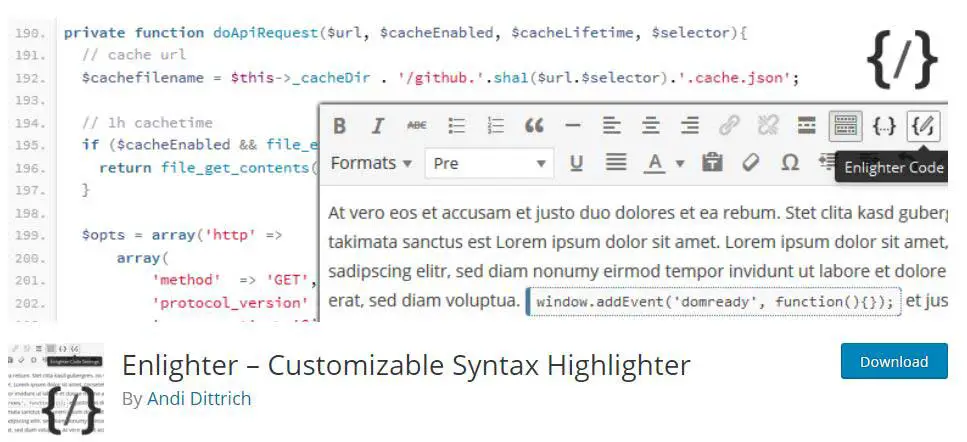Insert special character with the Omega icon
This screenshot has height=442, width=967.
coord(789,163)
